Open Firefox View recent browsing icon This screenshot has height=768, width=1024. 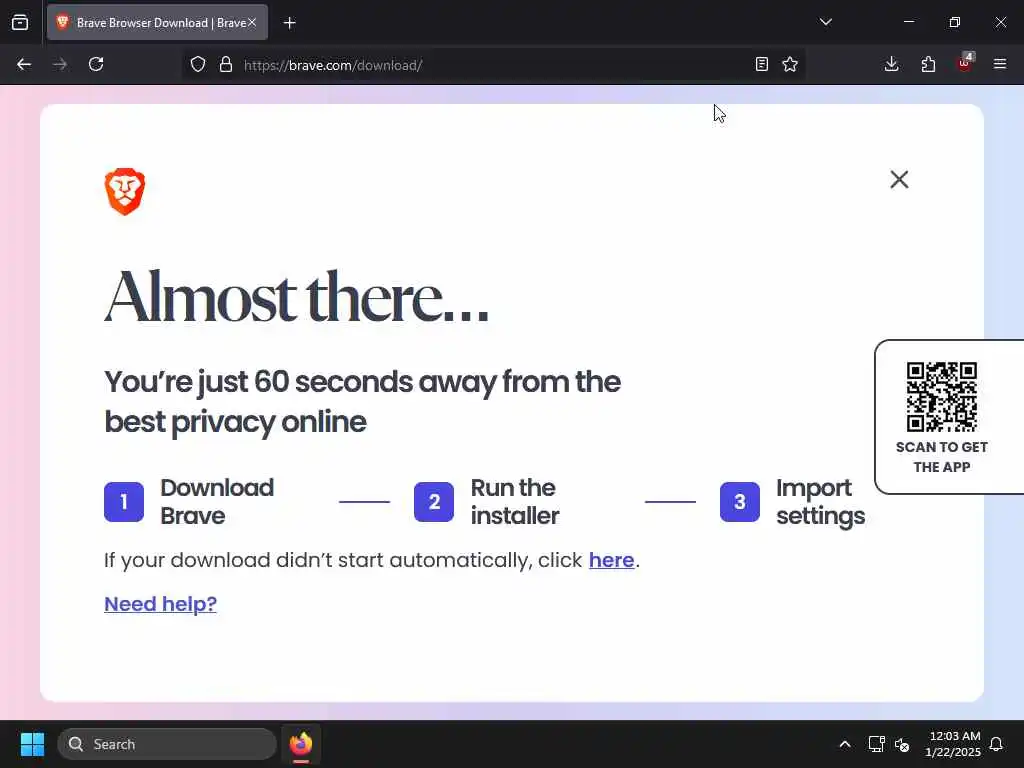[x=20, y=23]
